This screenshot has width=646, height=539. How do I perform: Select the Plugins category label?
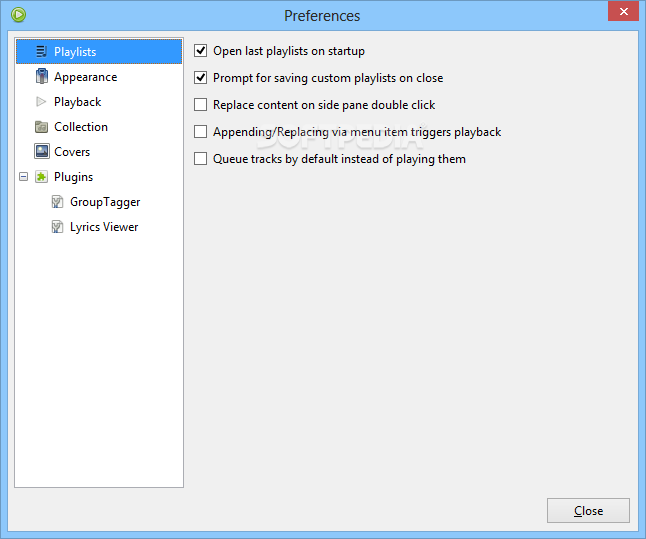[73, 177]
